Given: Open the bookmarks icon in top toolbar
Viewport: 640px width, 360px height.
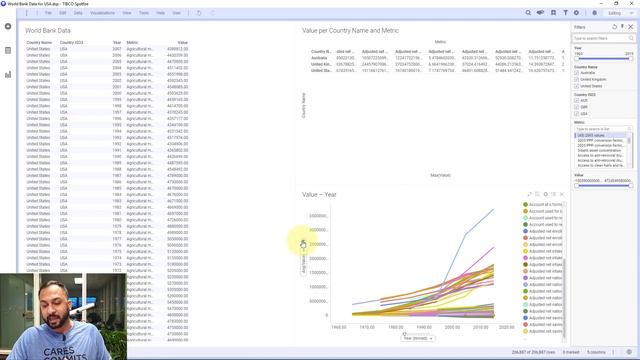Looking at the screenshot, I should (553, 13).
